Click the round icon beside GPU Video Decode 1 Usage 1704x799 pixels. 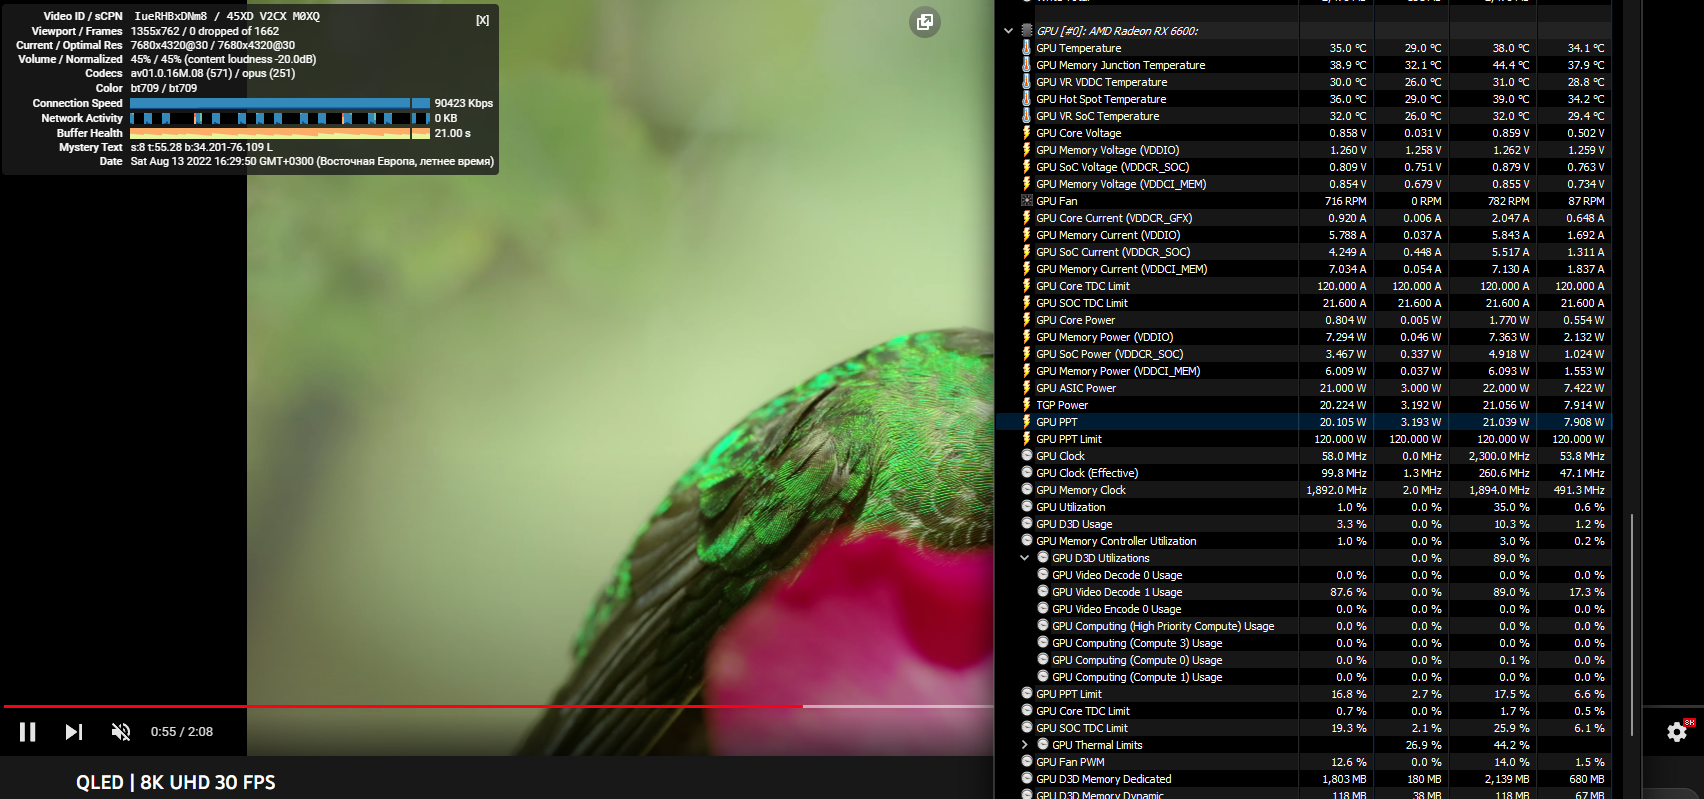[1043, 592]
